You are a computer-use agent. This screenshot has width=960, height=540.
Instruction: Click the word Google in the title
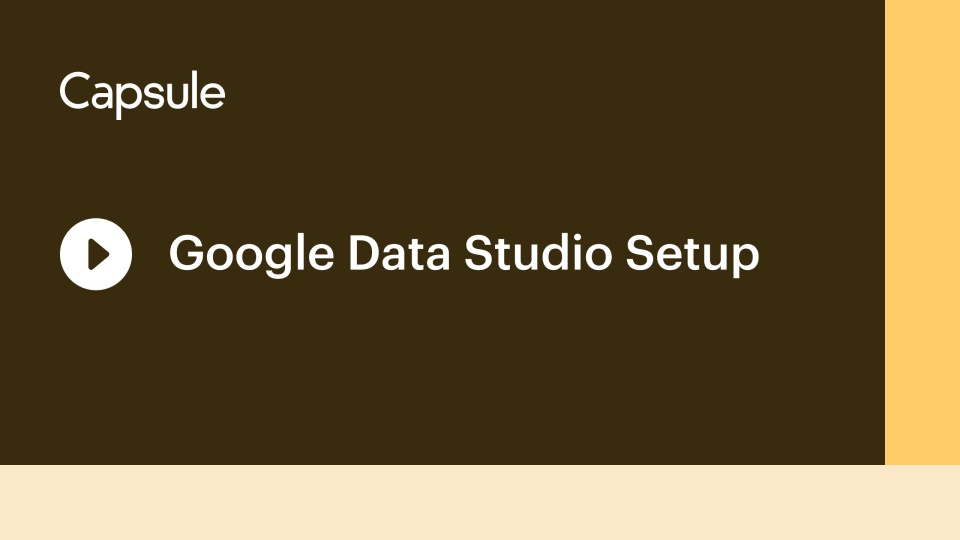coord(252,253)
